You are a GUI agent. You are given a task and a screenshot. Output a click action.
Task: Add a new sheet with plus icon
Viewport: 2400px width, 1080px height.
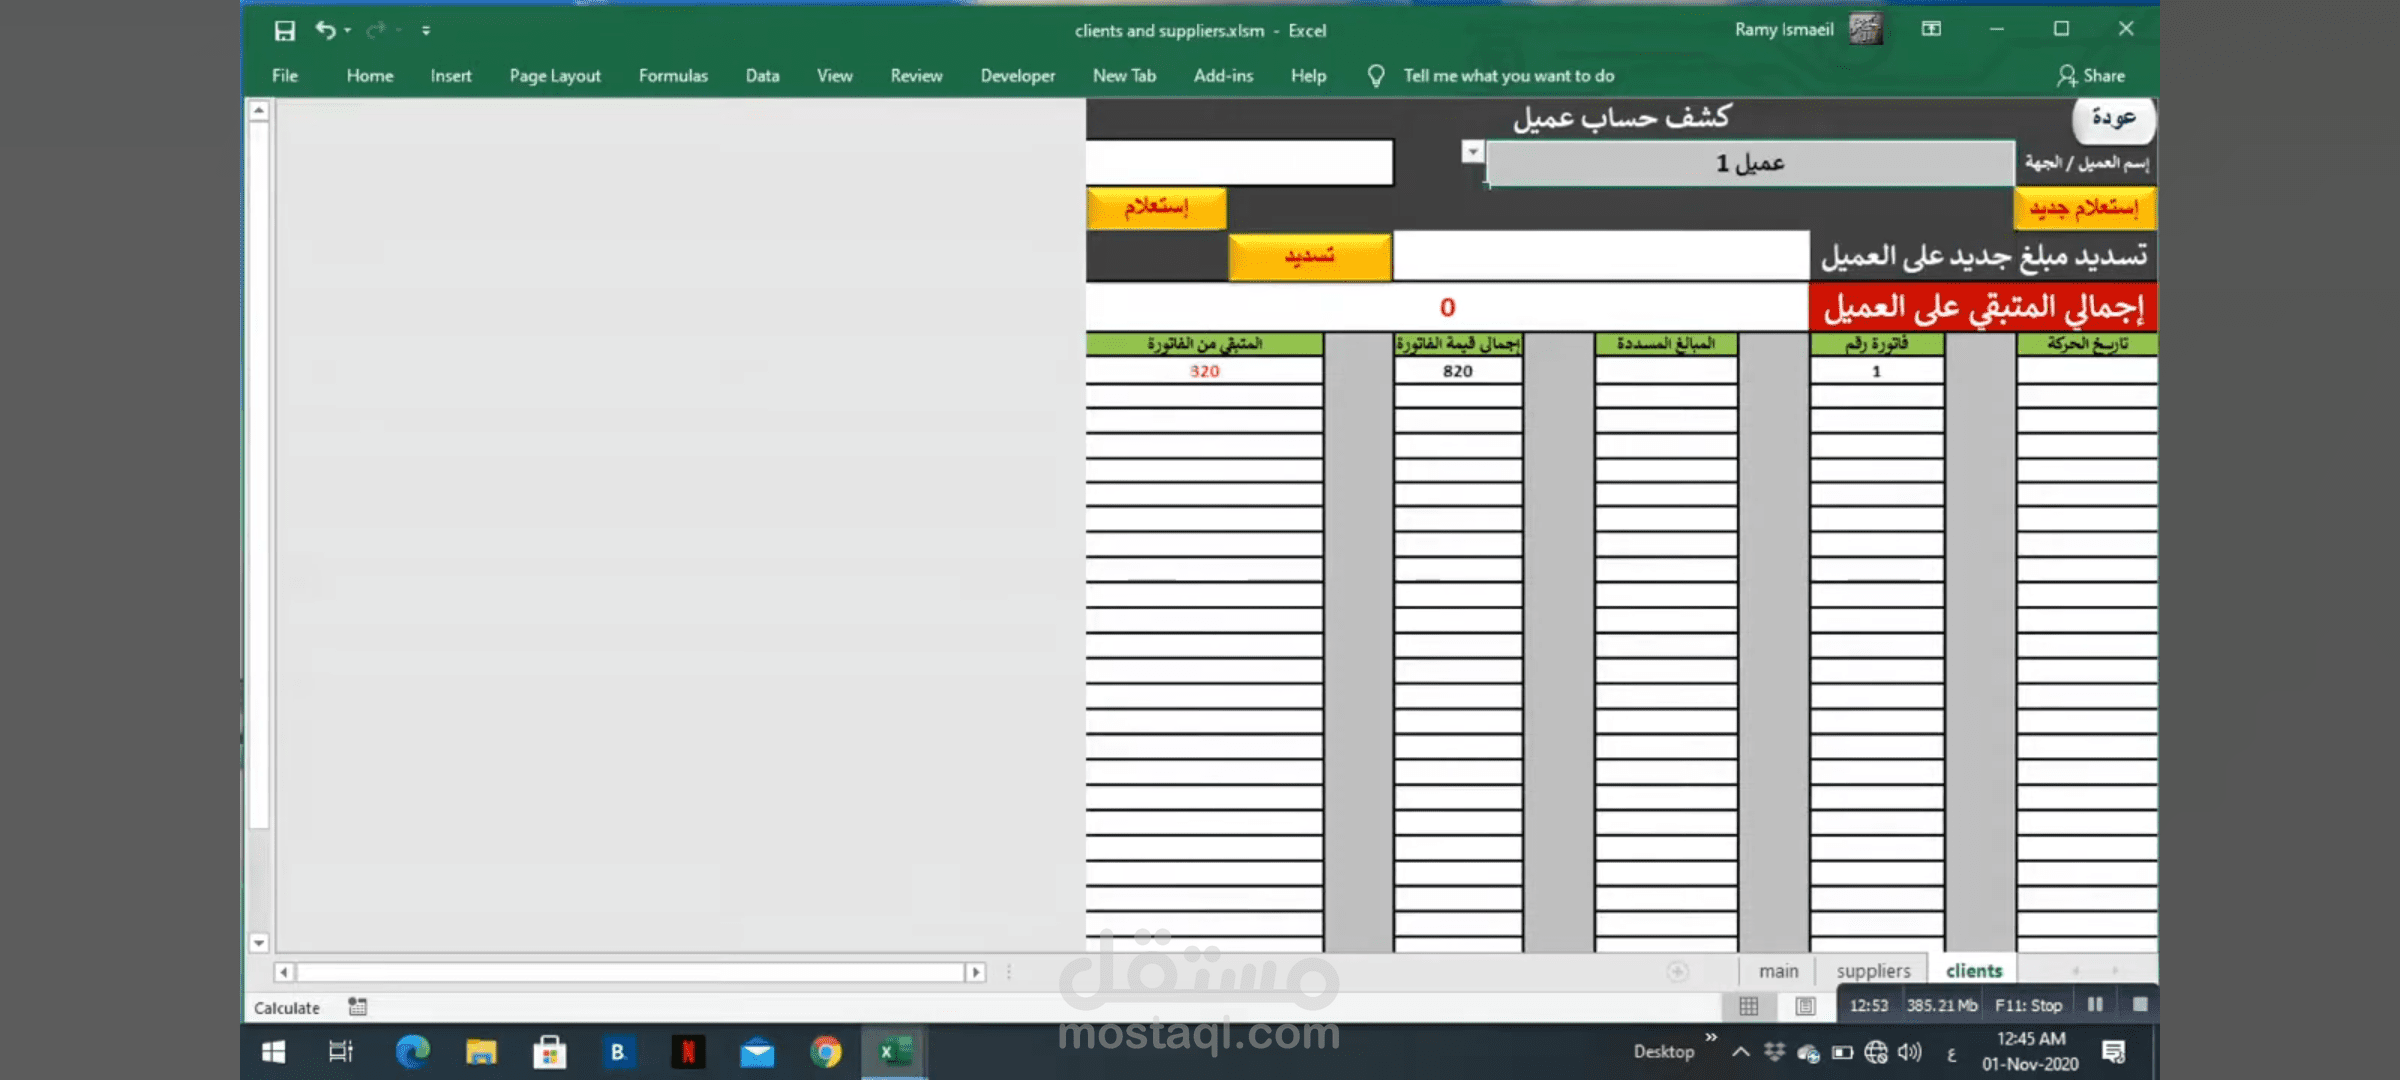point(1677,972)
